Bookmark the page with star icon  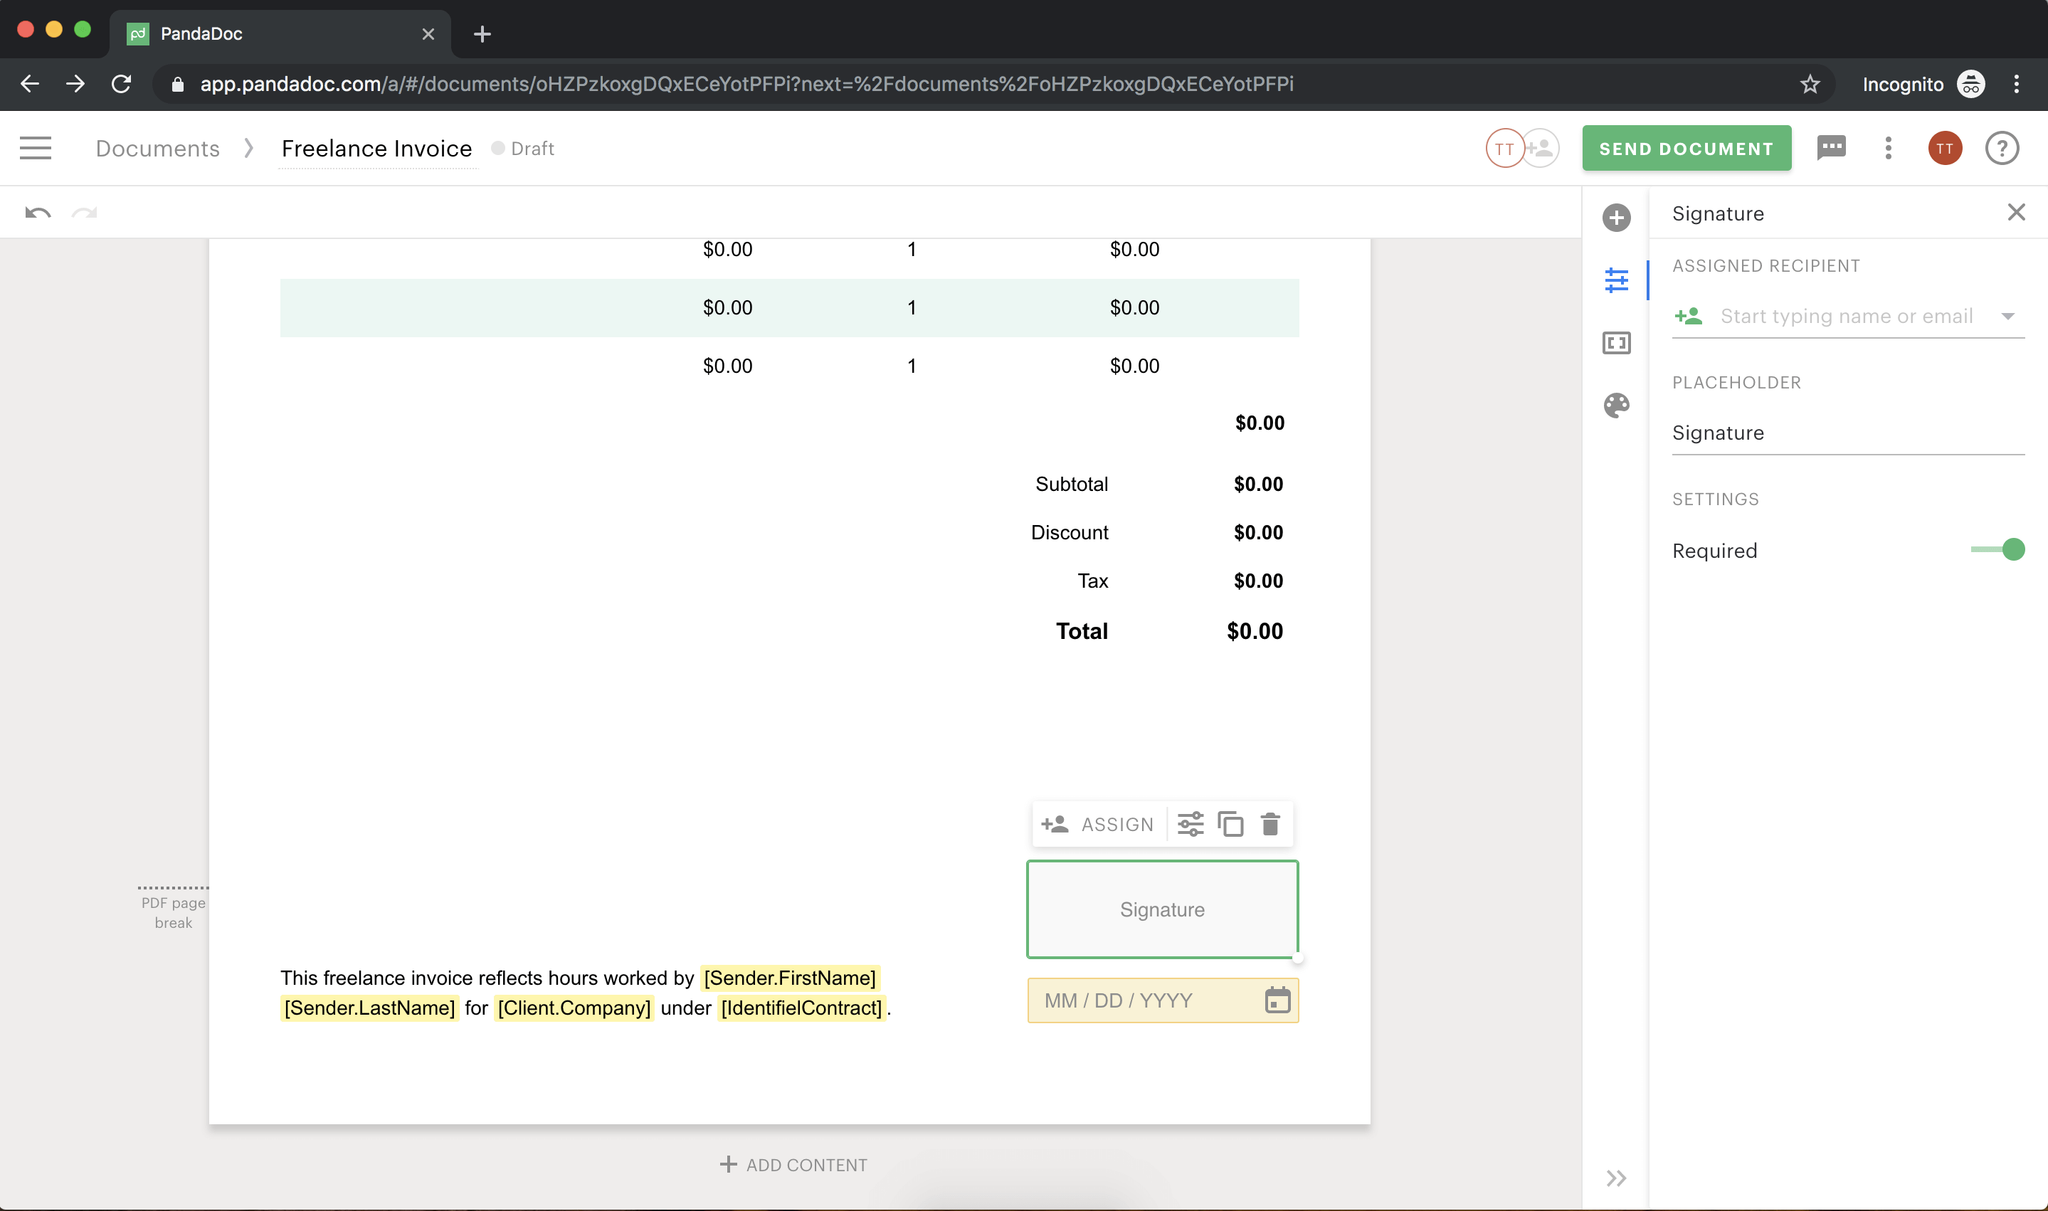[x=1810, y=84]
